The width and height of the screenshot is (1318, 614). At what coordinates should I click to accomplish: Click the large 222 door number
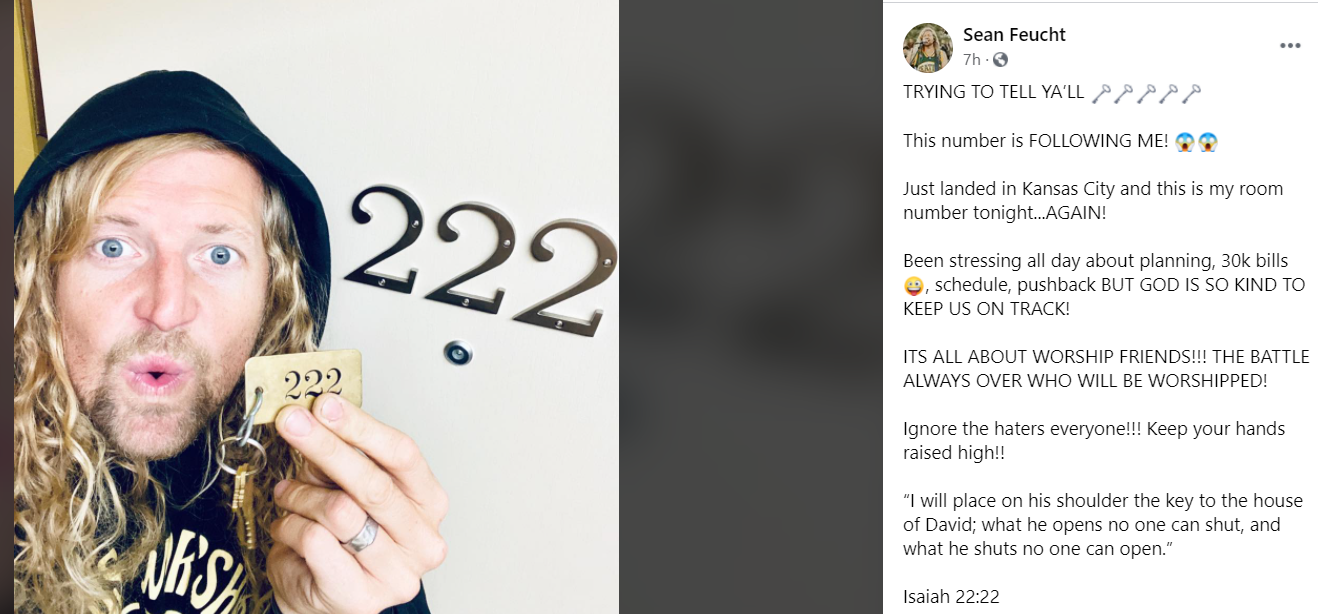point(478,260)
